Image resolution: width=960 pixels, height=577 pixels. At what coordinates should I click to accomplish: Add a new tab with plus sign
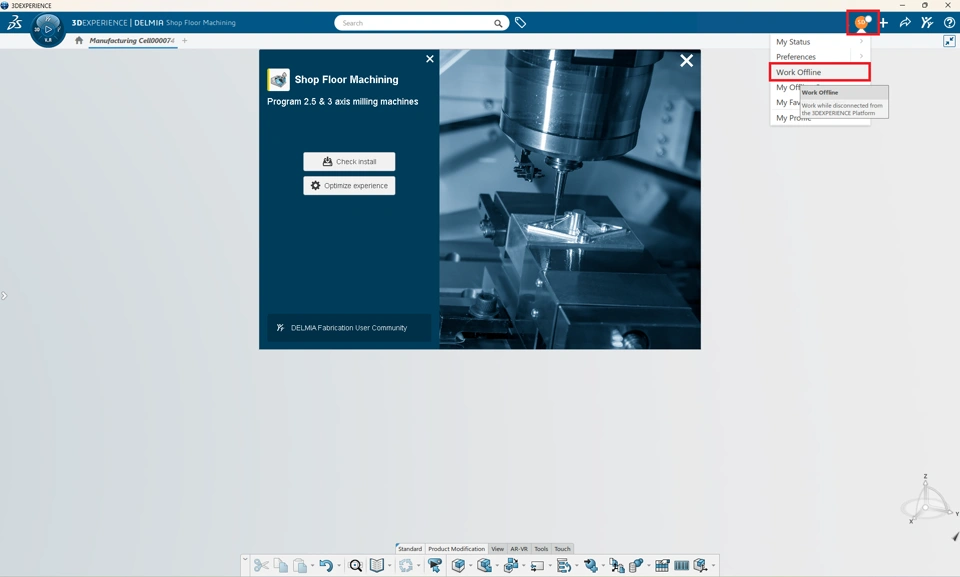(x=184, y=40)
